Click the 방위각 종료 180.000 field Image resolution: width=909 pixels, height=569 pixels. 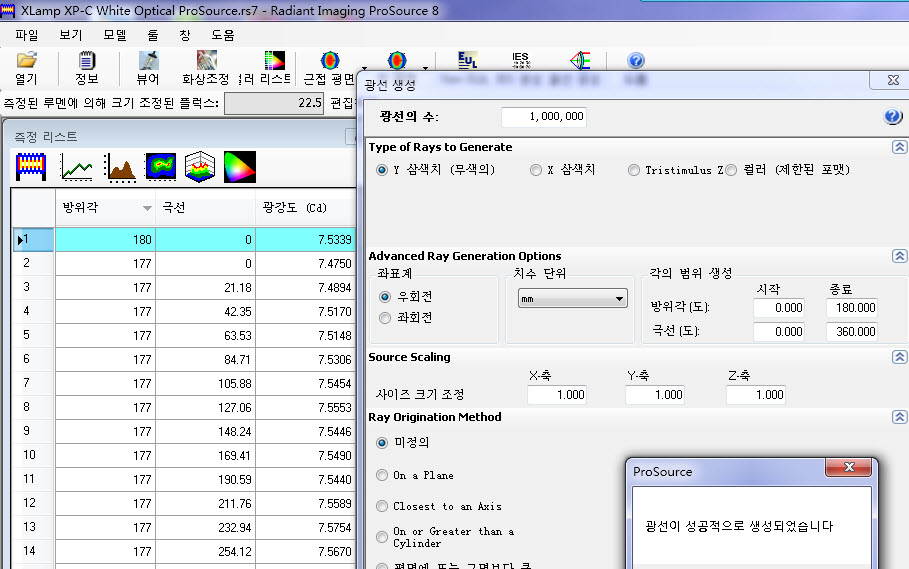click(x=852, y=308)
